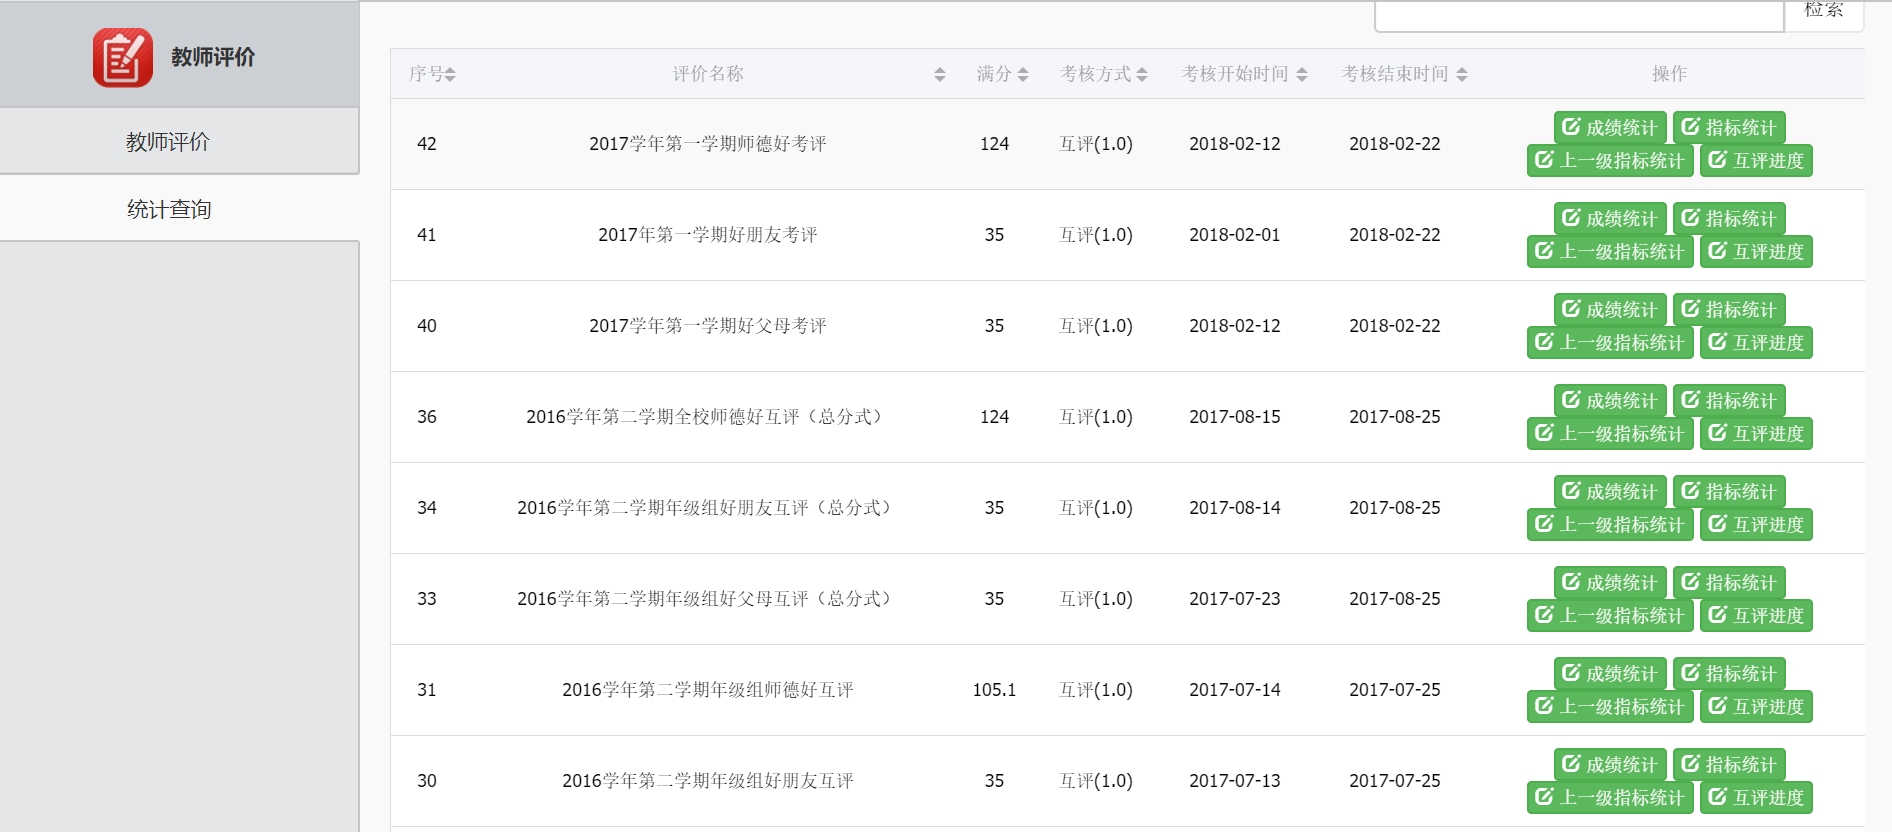This screenshot has height=832, width=1892.
Task: Sort by 考核结束时间 column arrows
Action: (1461, 75)
